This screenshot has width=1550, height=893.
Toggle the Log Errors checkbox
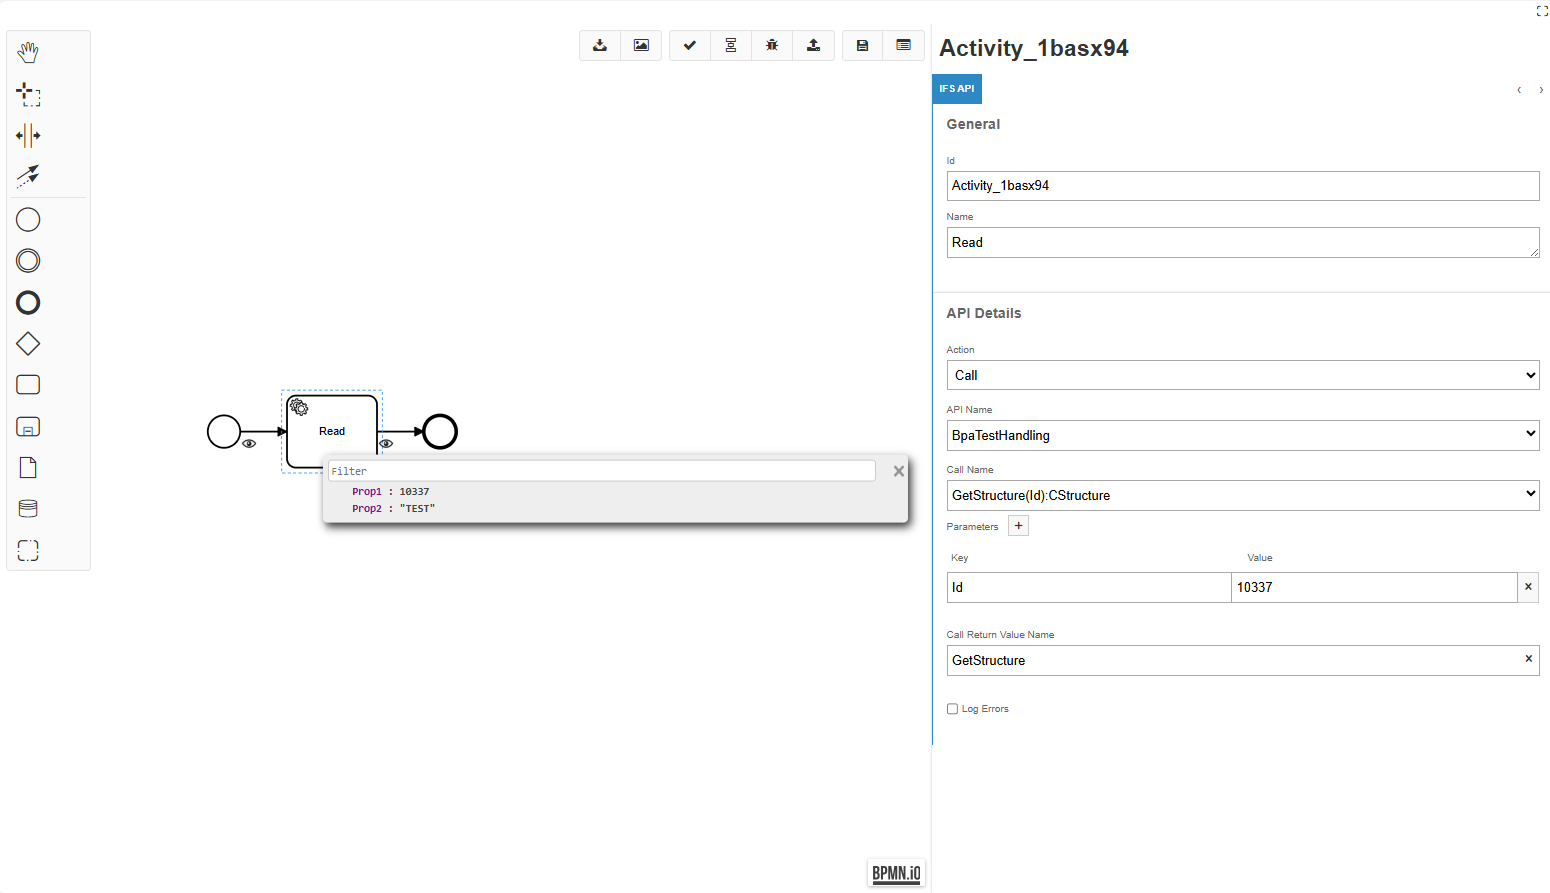click(x=952, y=709)
